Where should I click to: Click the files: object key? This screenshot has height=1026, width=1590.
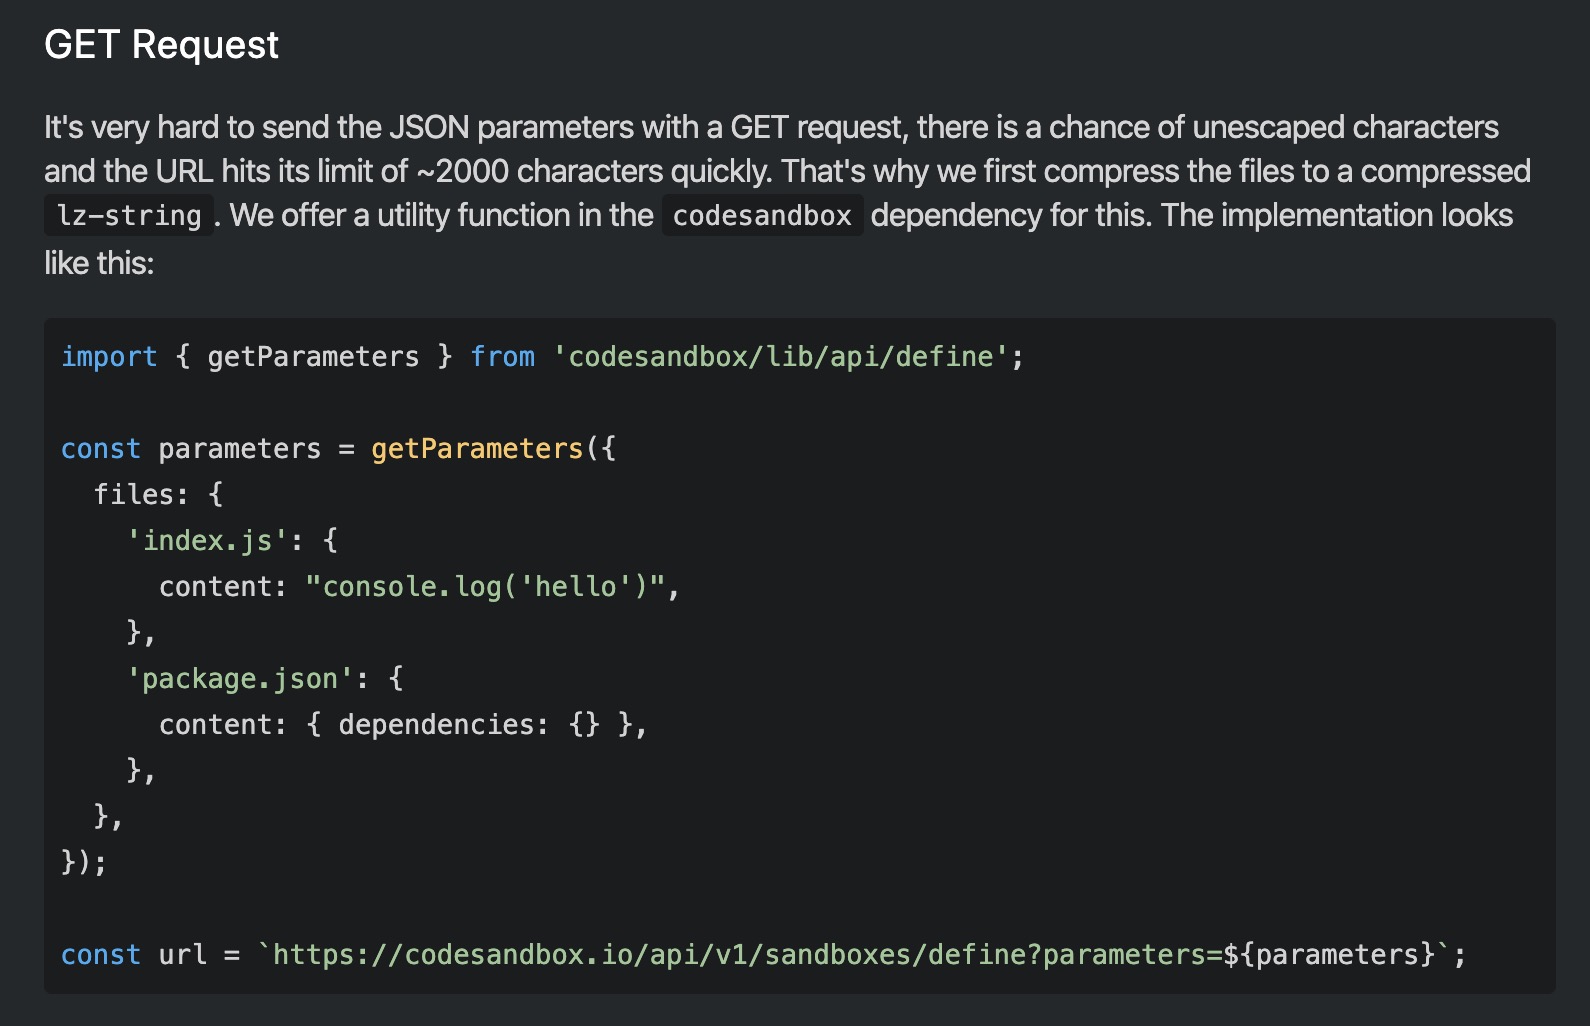(x=141, y=495)
